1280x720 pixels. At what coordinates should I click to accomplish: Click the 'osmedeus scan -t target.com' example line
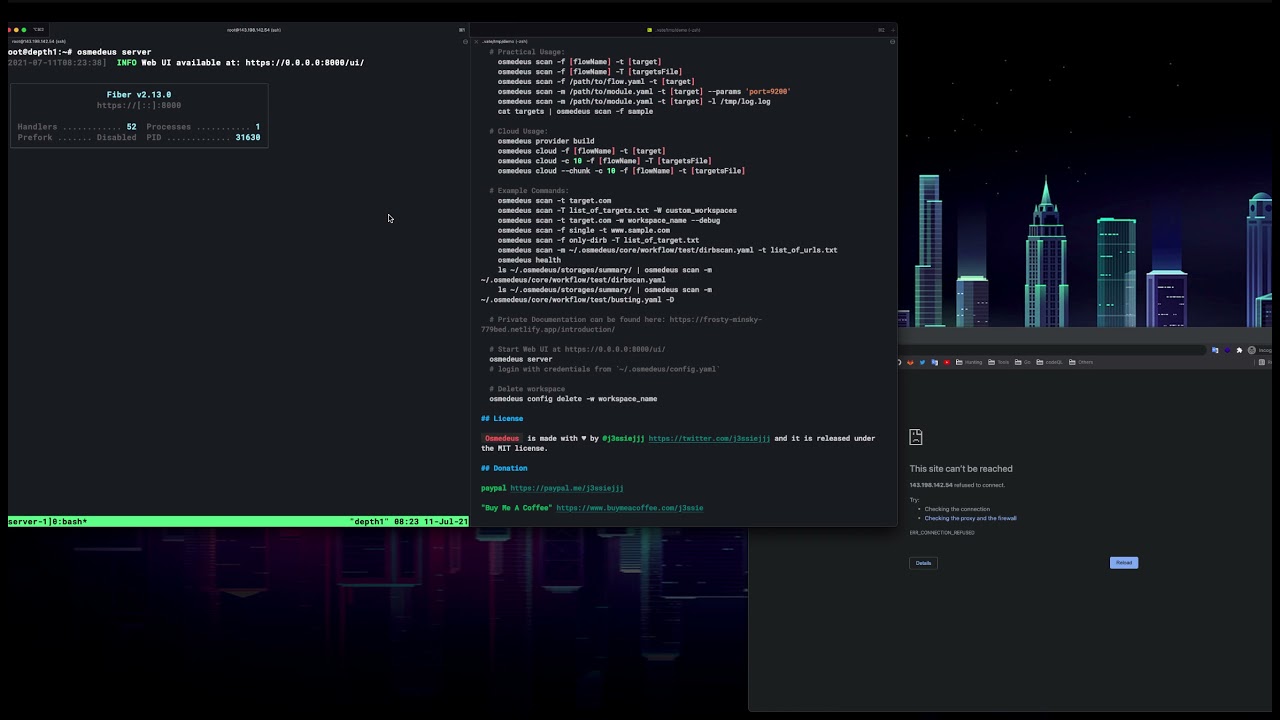pos(554,201)
